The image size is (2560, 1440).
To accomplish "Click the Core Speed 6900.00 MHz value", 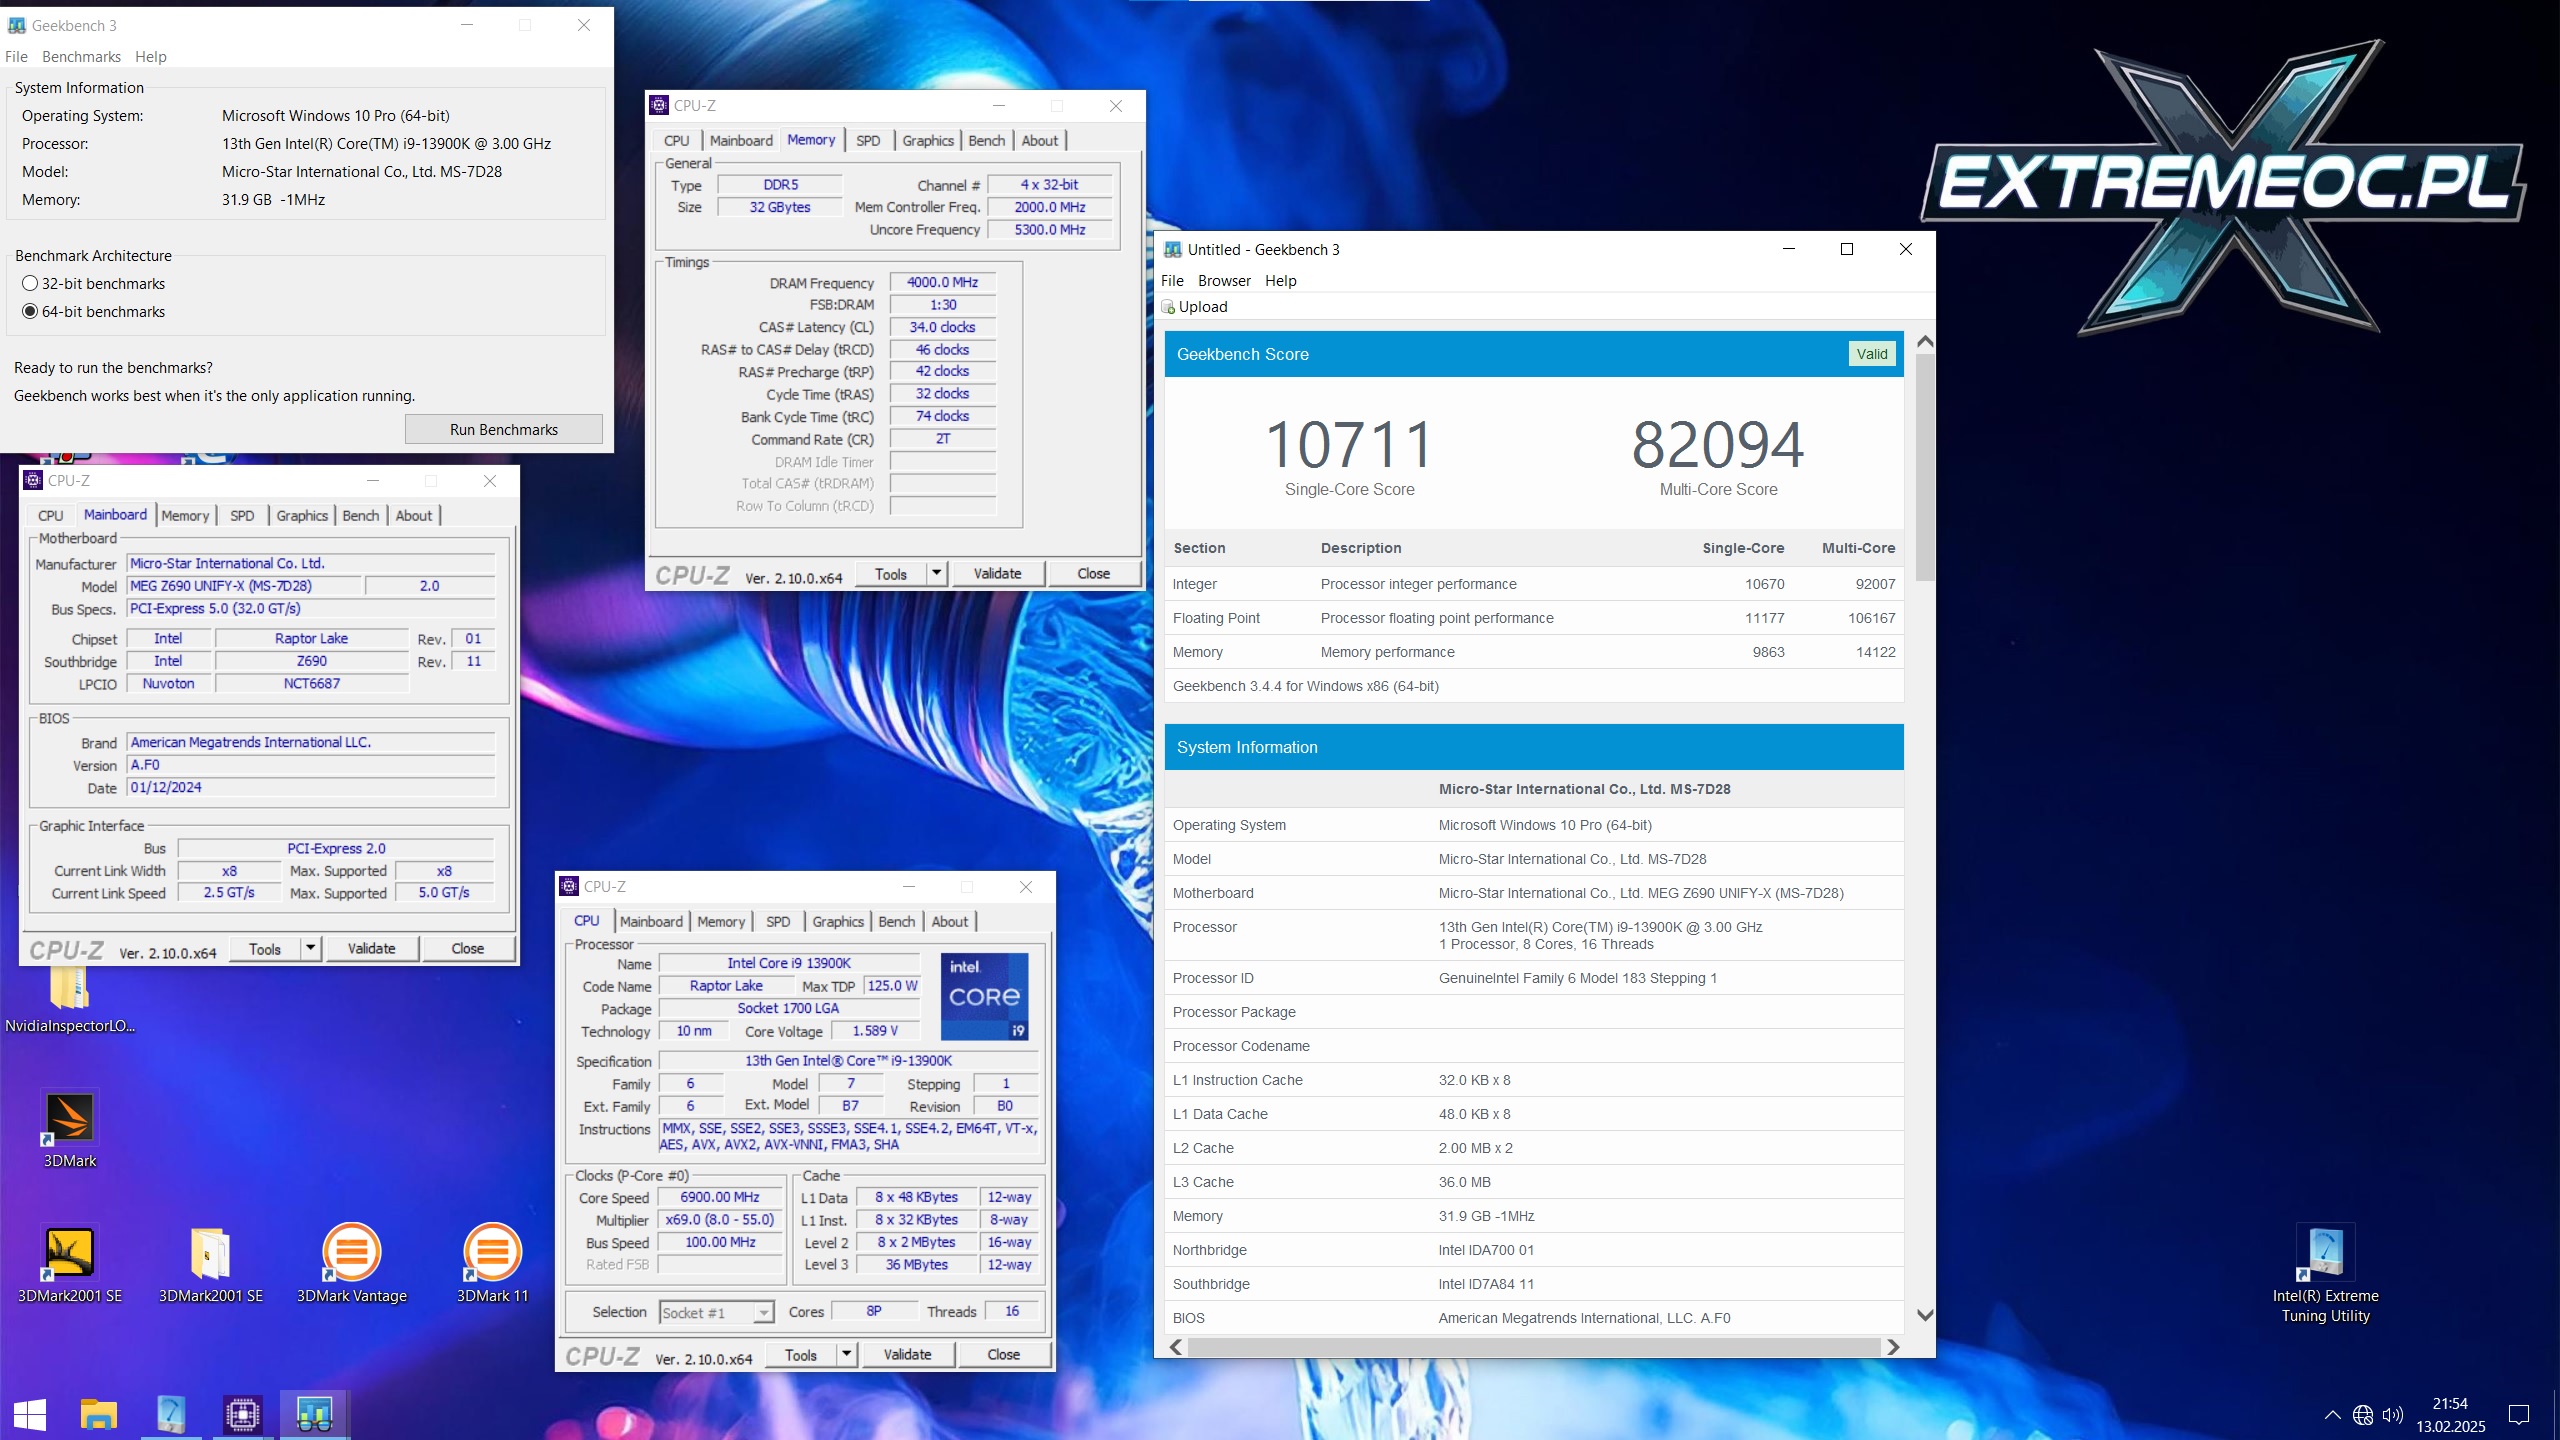I will (720, 1197).
